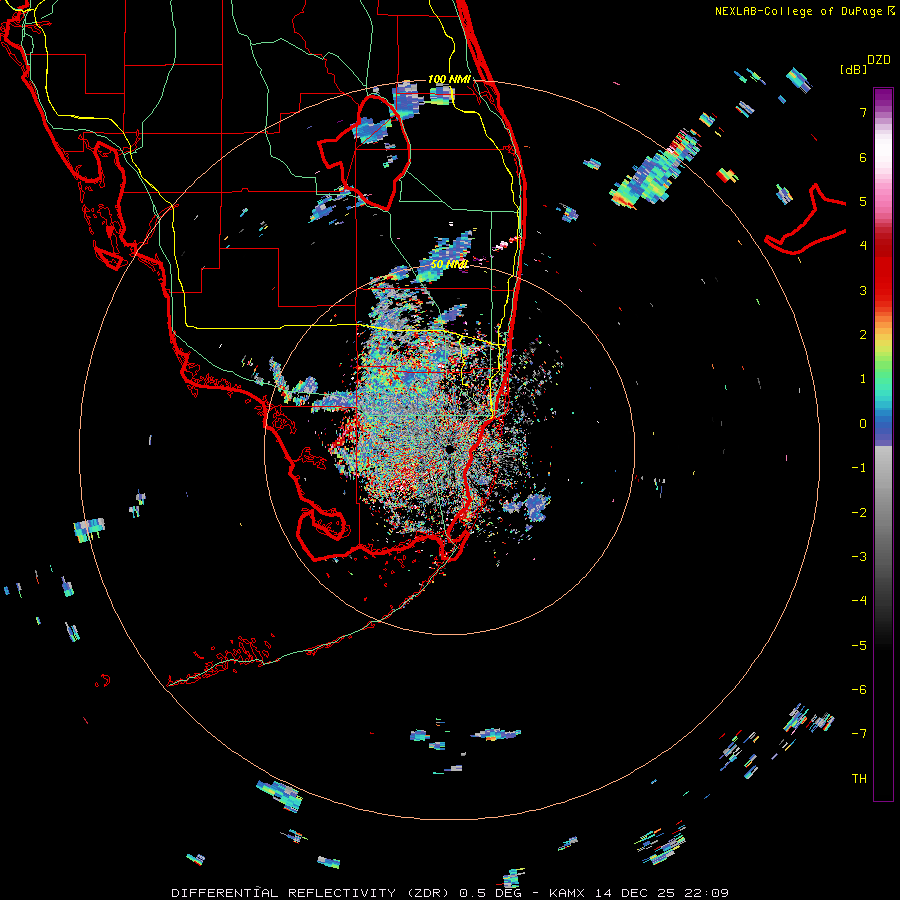The height and width of the screenshot is (900, 900).
Task: Click the KAMX station identifier in the caption
Action: [567, 893]
